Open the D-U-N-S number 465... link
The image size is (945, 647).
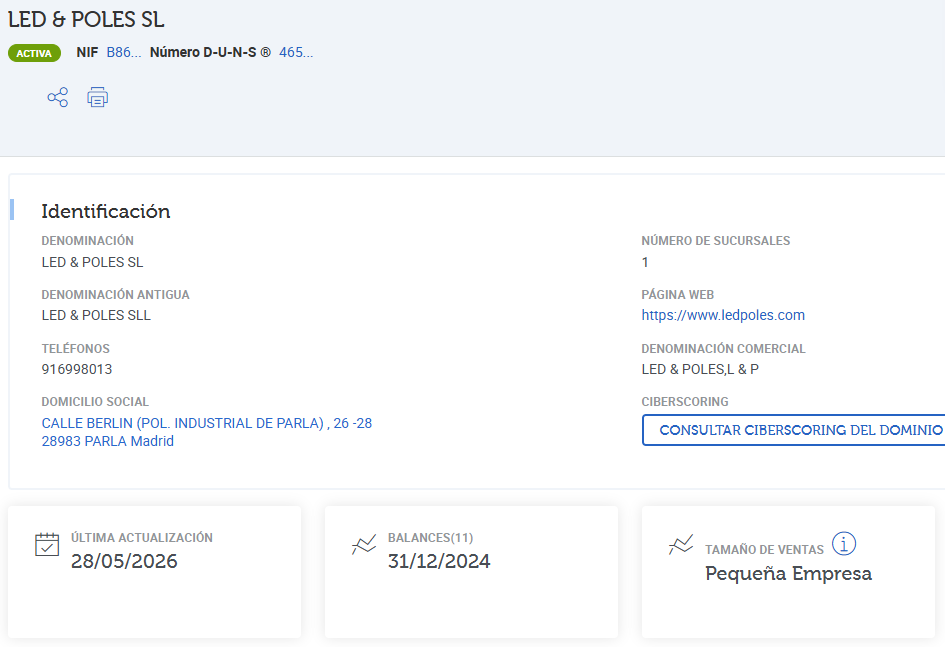click(296, 52)
